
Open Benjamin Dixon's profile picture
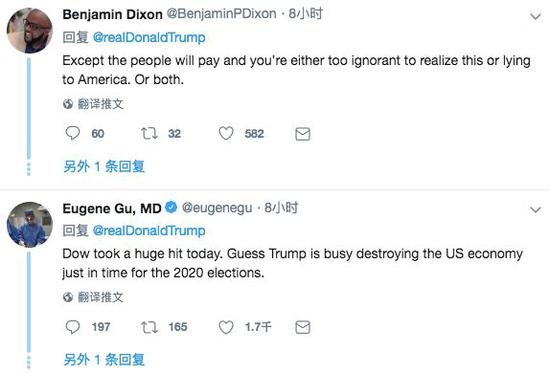click(30, 31)
